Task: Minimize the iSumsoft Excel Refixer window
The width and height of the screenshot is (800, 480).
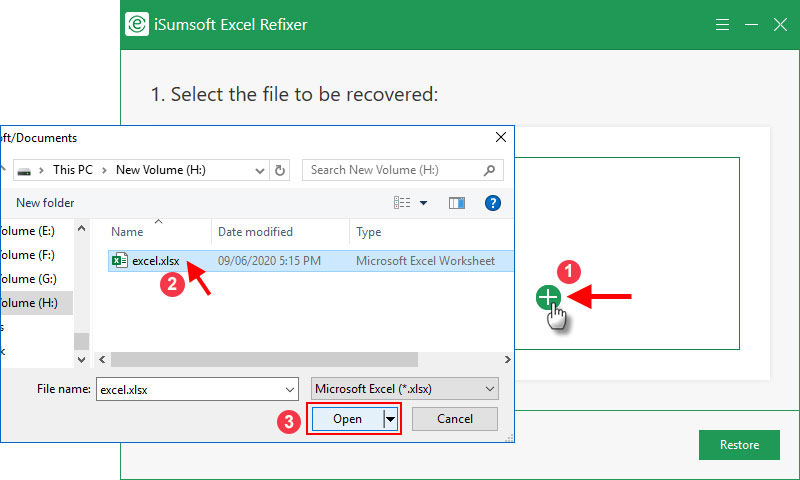Action: 751,24
